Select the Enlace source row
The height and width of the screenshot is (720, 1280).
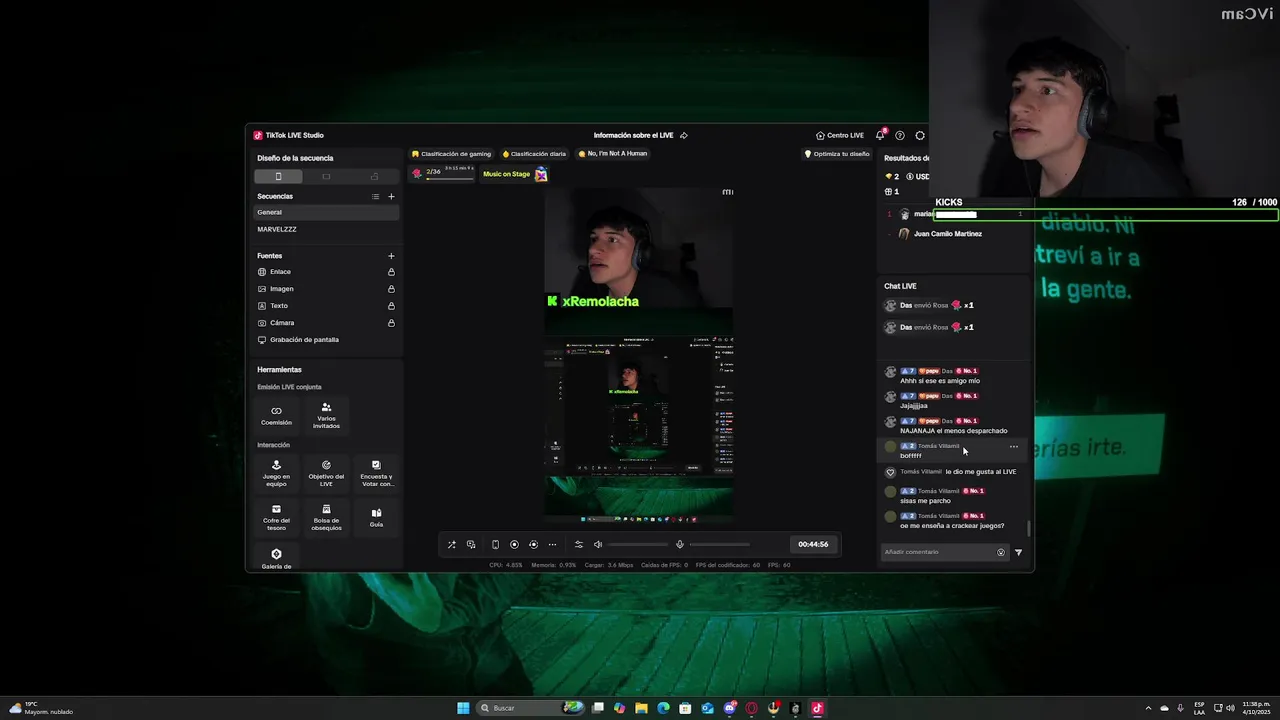tap(327, 272)
